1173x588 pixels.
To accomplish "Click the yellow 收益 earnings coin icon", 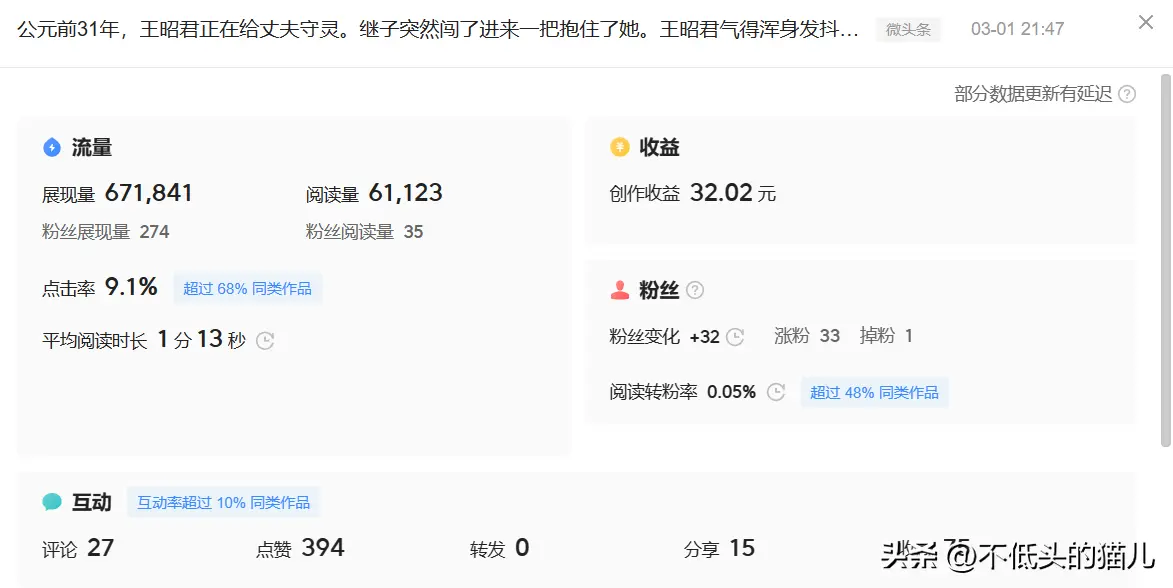I will pyautogui.click(x=620, y=147).
